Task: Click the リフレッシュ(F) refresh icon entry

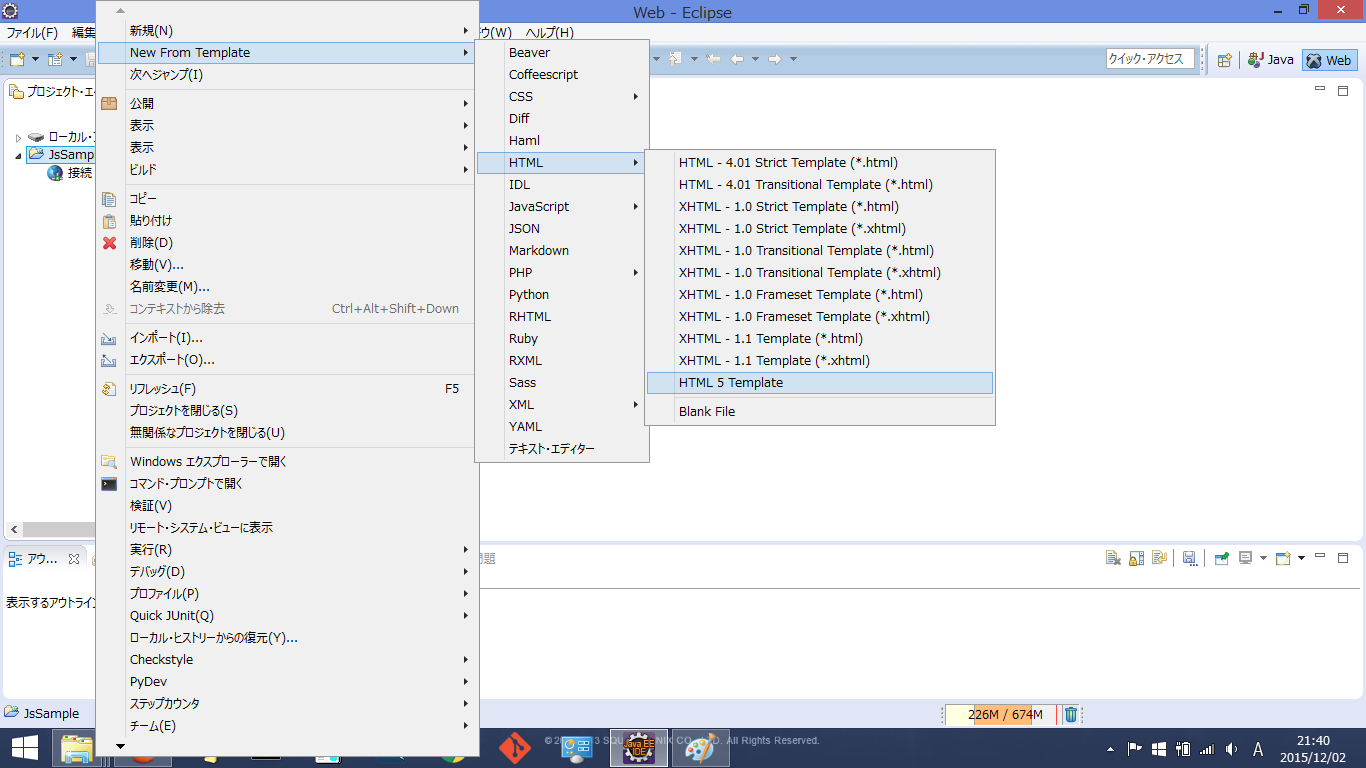Action: (x=287, y=388)
